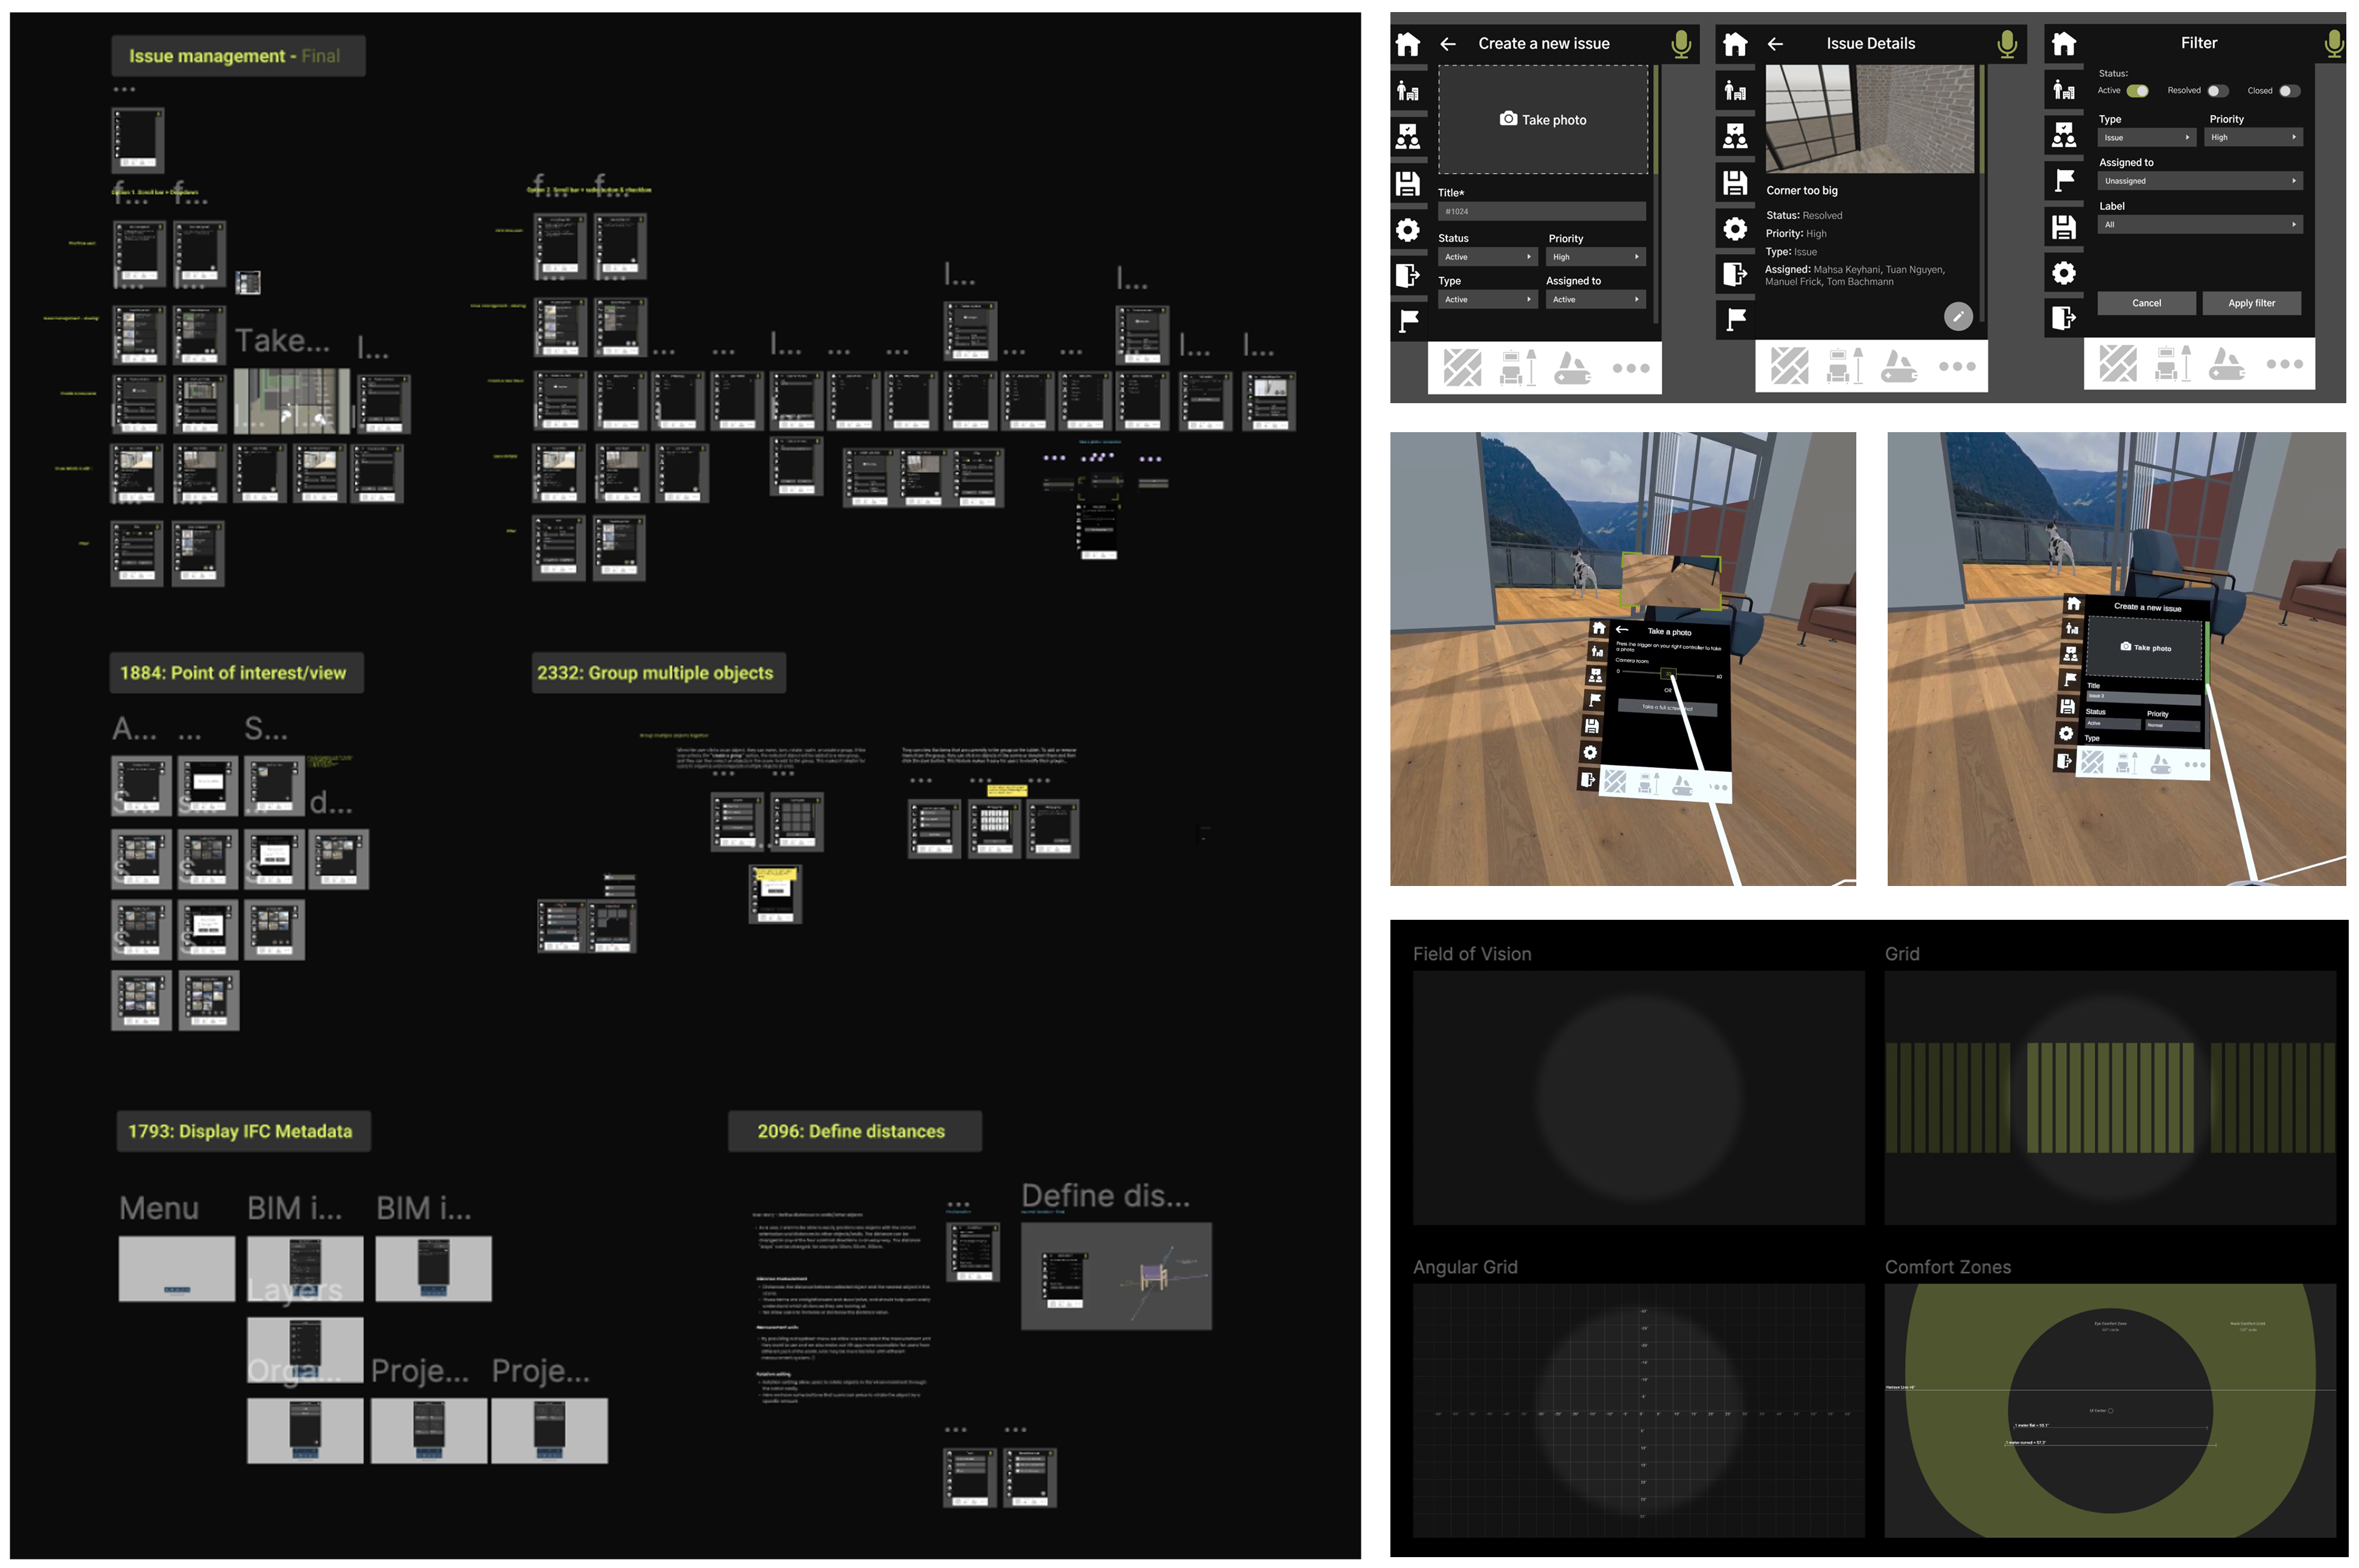Toggle the Resolved status switch in Filter

point(2218,91)
